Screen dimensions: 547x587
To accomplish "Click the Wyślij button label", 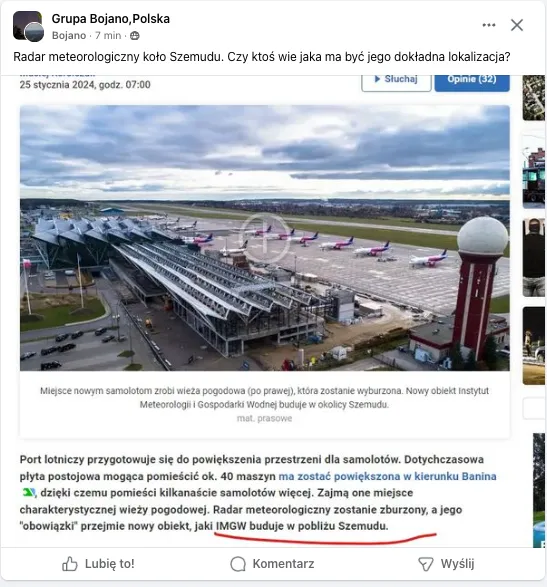I will [457, 564].
